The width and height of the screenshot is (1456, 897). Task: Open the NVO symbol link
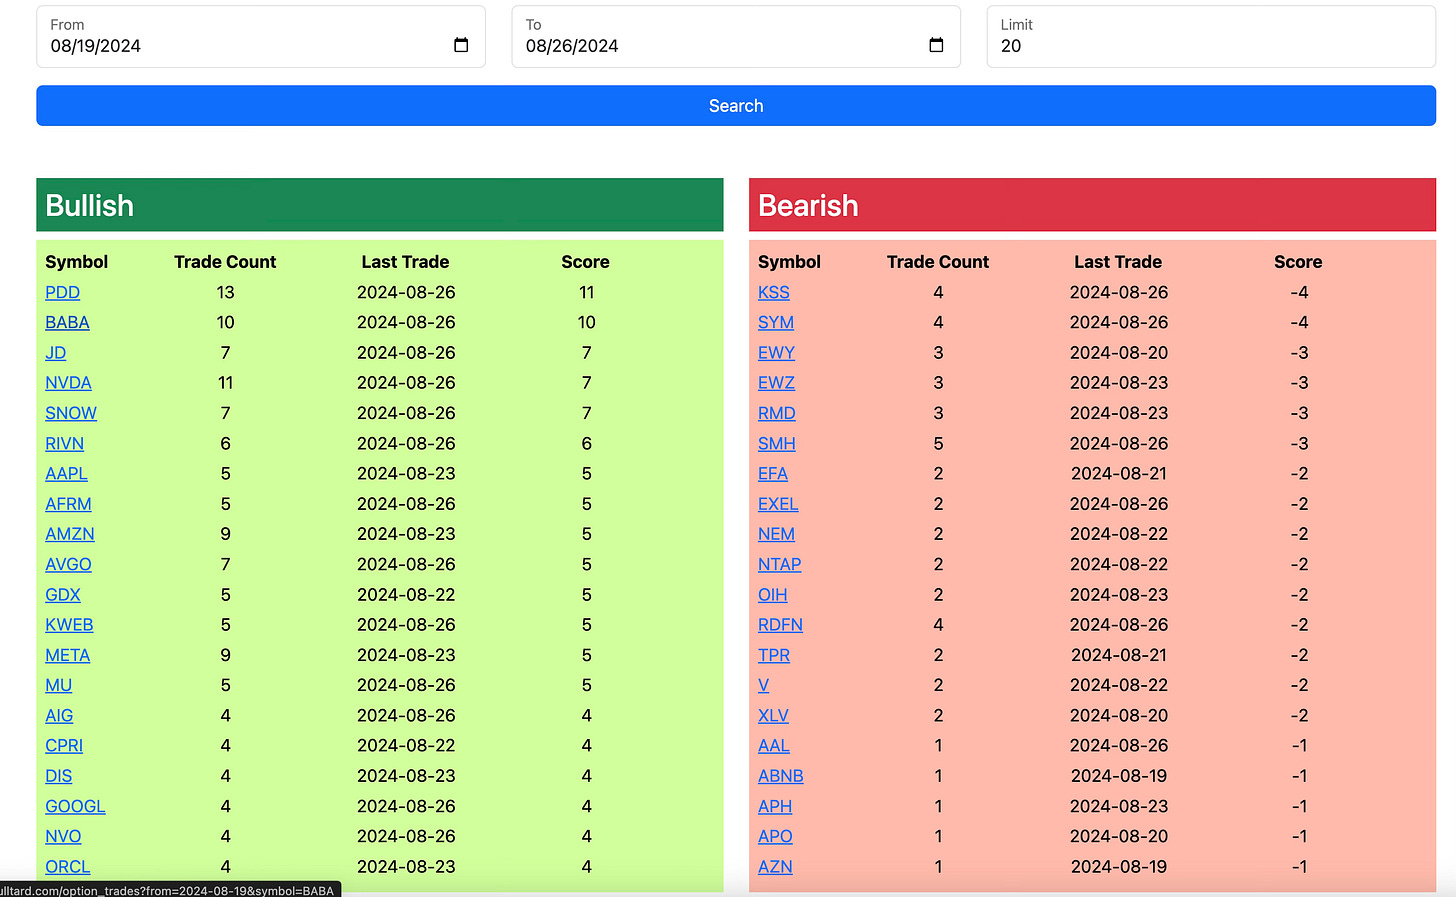(x=63, y=836)
